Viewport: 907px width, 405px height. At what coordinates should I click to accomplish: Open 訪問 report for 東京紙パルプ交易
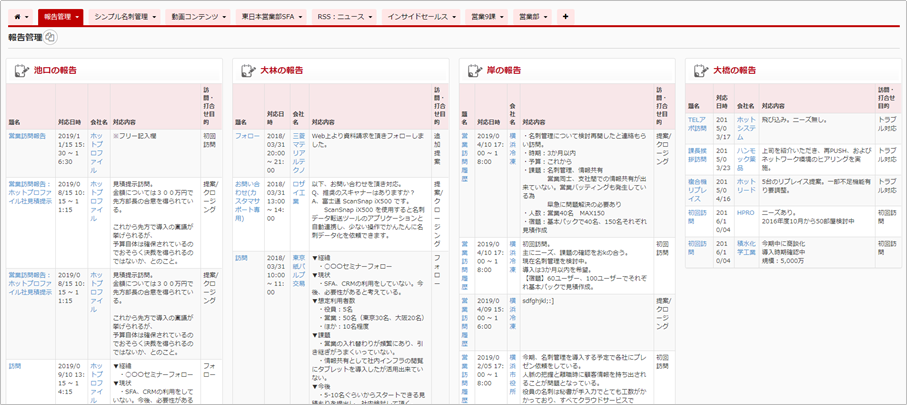[x=241, y=257]
